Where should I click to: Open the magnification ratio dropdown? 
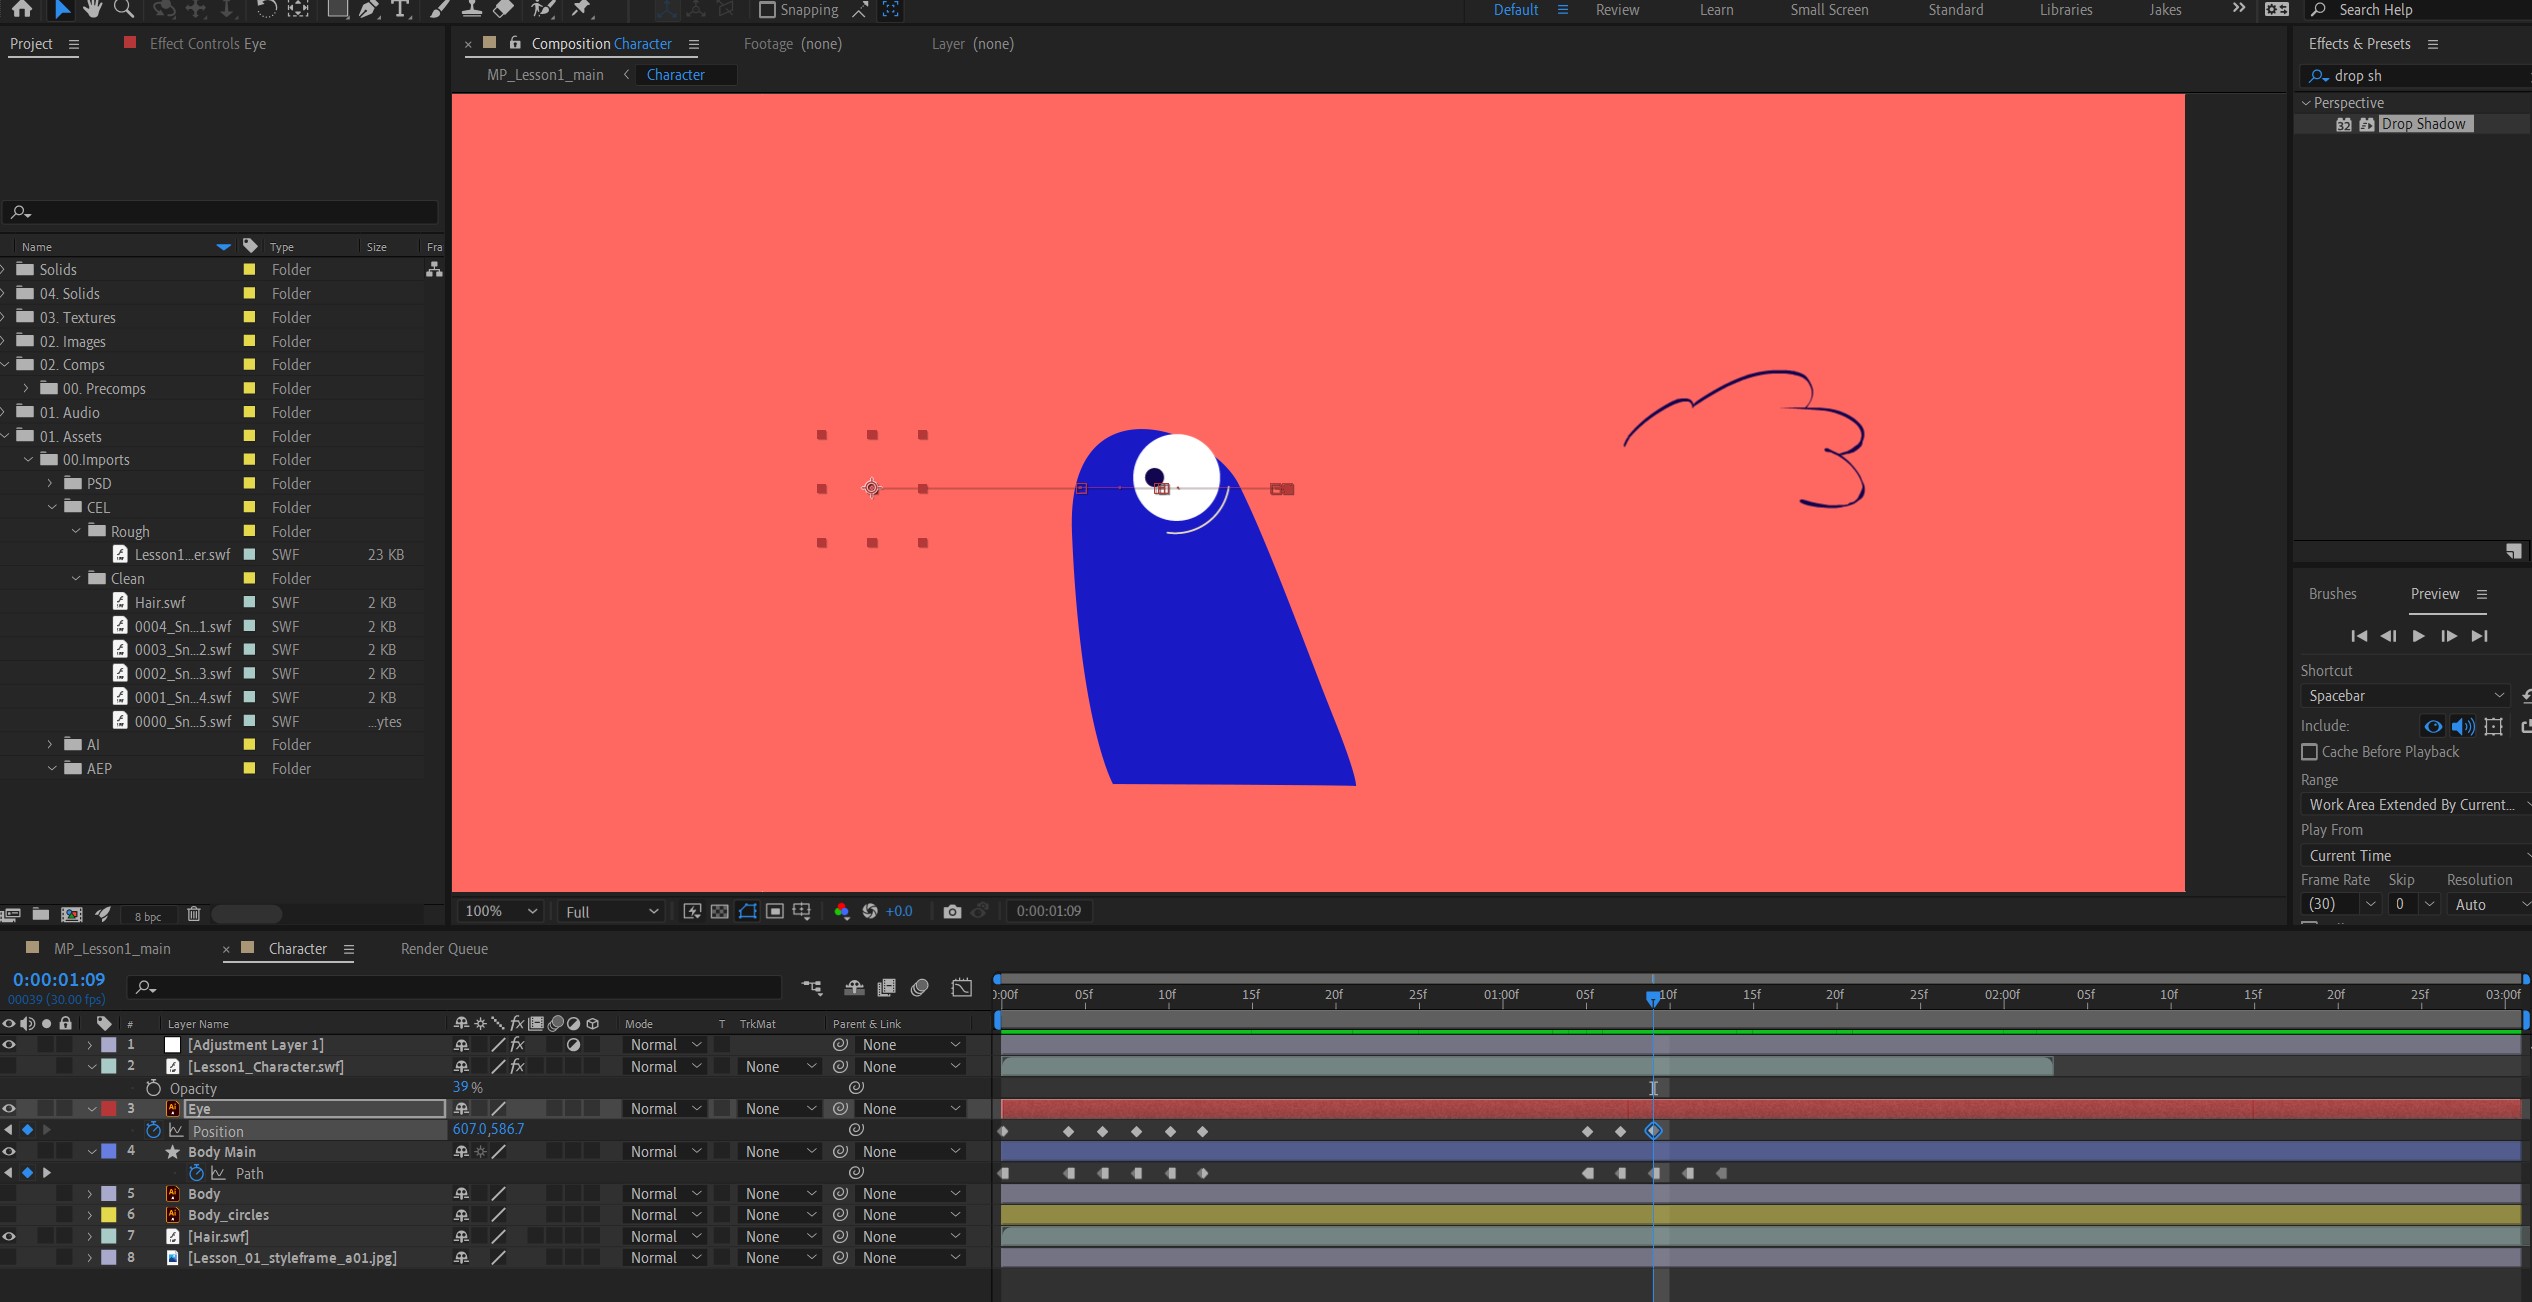500,911
